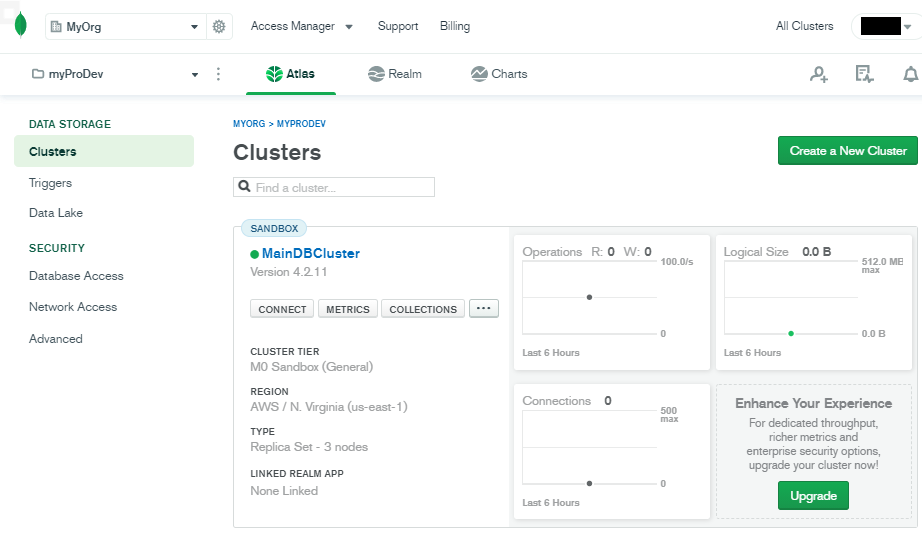The height and width of the screenshot is (536, 922).
Task: Click the MyOrg organization building icon
Action: tap(56, 26)
